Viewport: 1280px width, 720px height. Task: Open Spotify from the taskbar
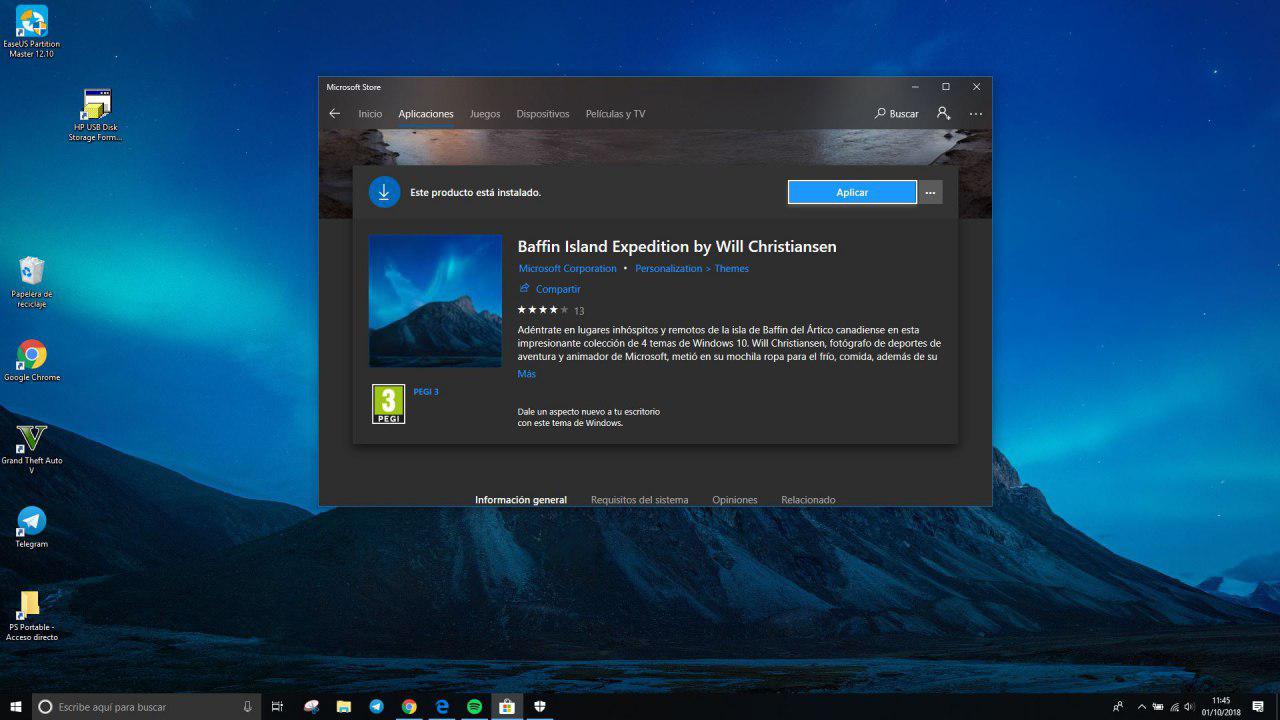coord(474,707)
